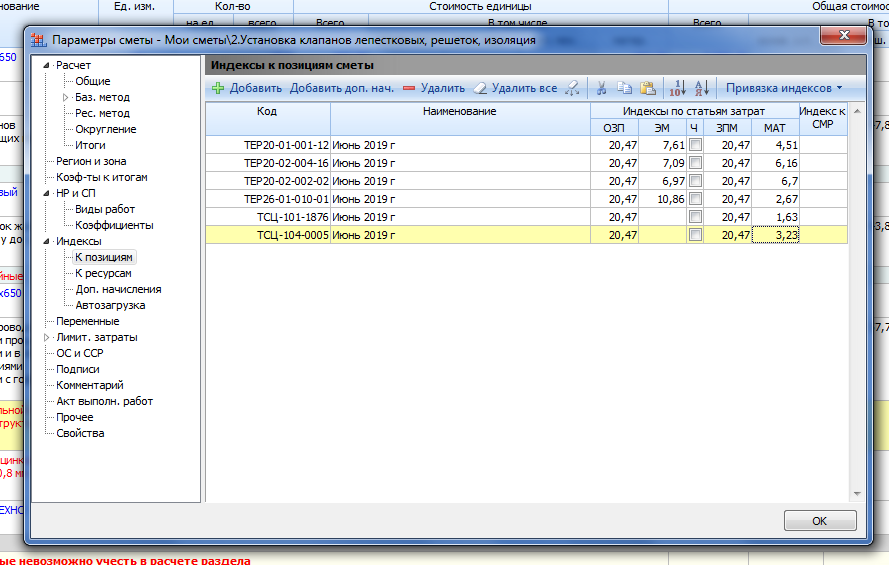Collapse the НР и СП tree node arrow
The height and width of the screenshot is (565, 889).
[47, 193]
